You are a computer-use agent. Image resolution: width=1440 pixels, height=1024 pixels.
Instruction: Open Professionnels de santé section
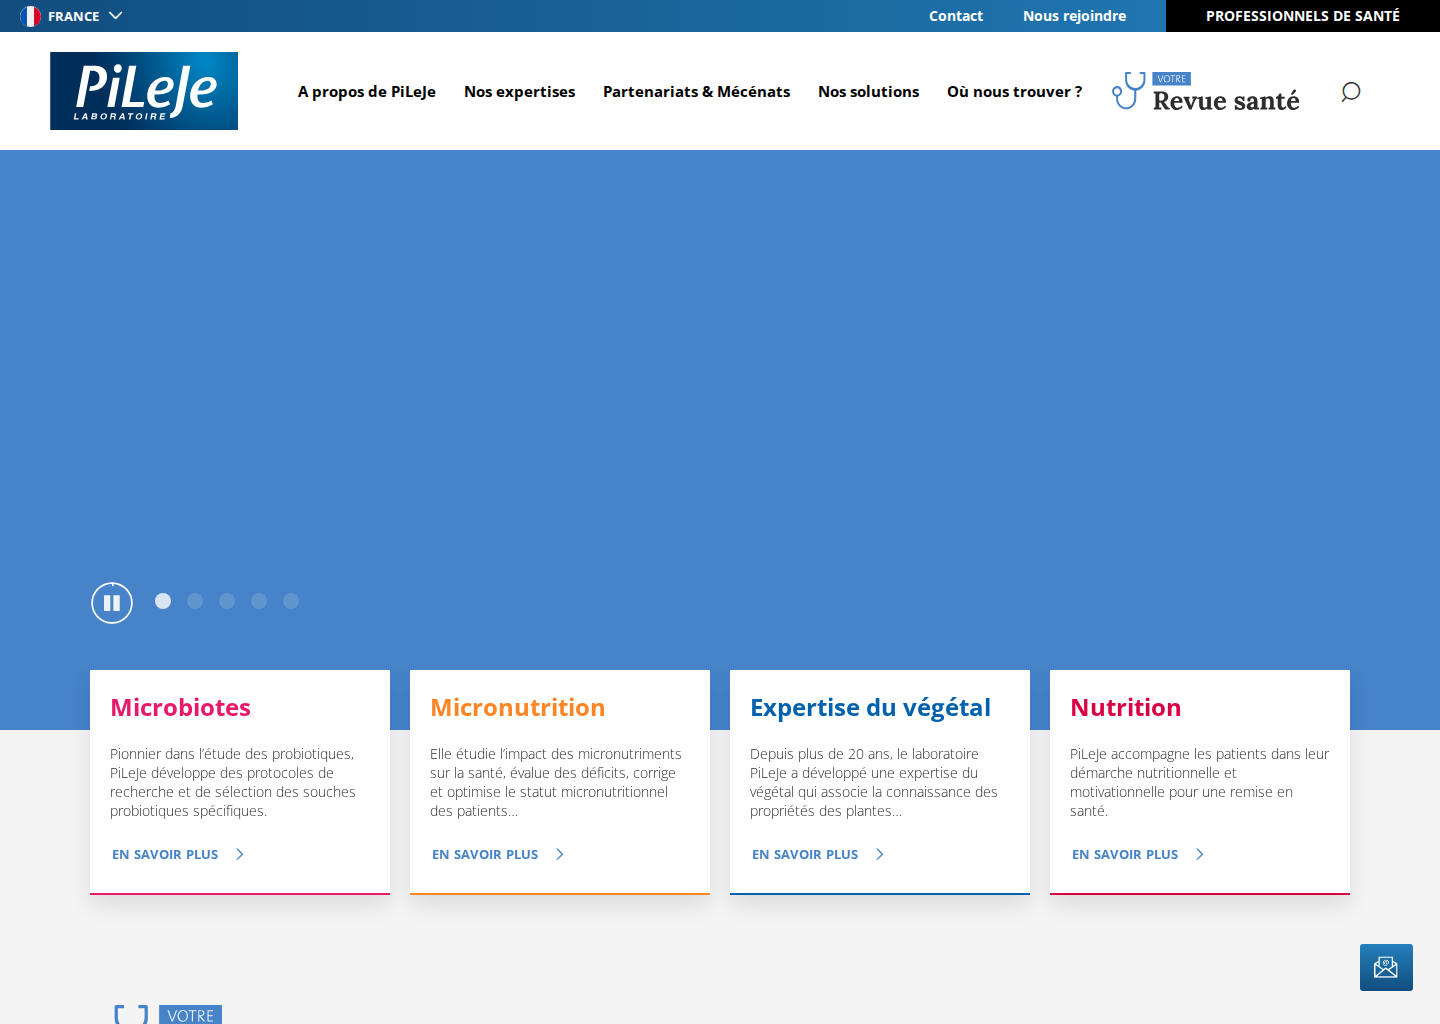tap(1303, 16)
